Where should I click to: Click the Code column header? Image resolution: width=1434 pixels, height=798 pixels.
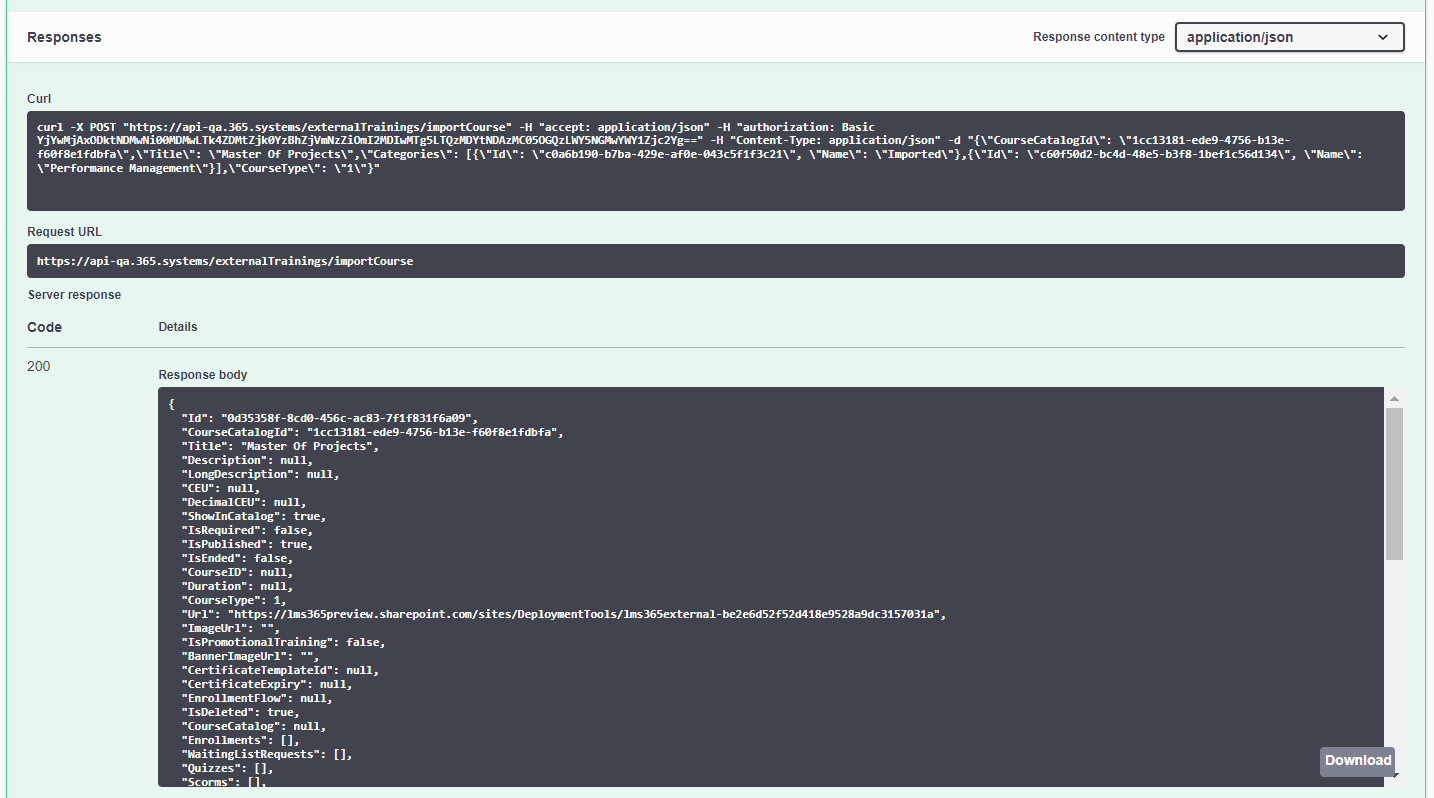(45, 327)
